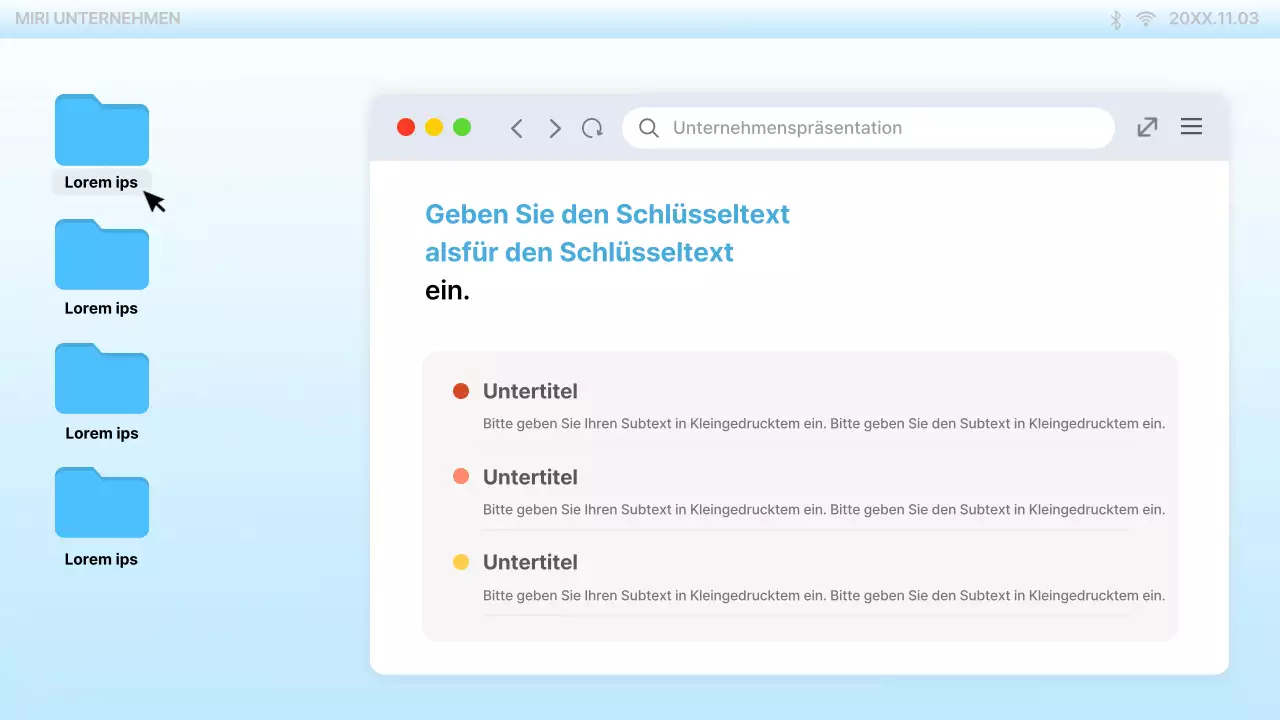Click MIRI UNTERNEHMEN in the menu bar
This screenshot has width=1280, height=720.
(x=97, y=18)
